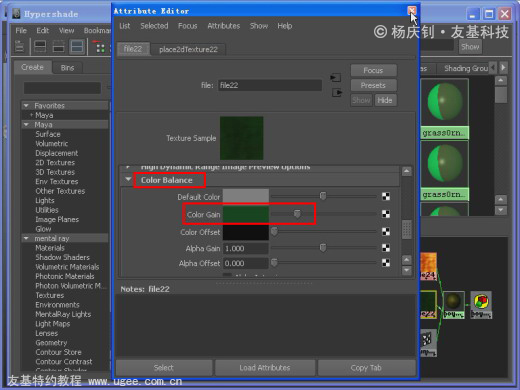Select the orange file24 texture node
520x390 pixels.
pos(428,266)
